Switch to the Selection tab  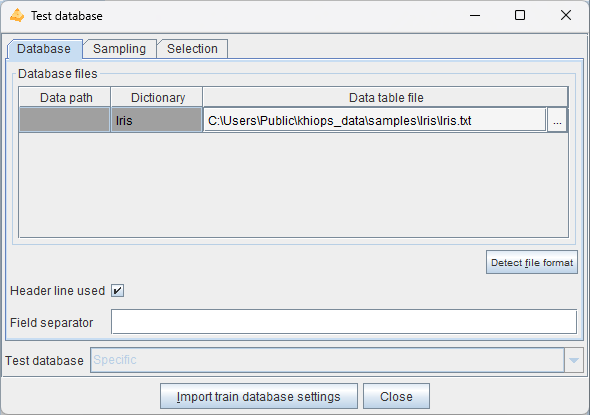[192, 49]
